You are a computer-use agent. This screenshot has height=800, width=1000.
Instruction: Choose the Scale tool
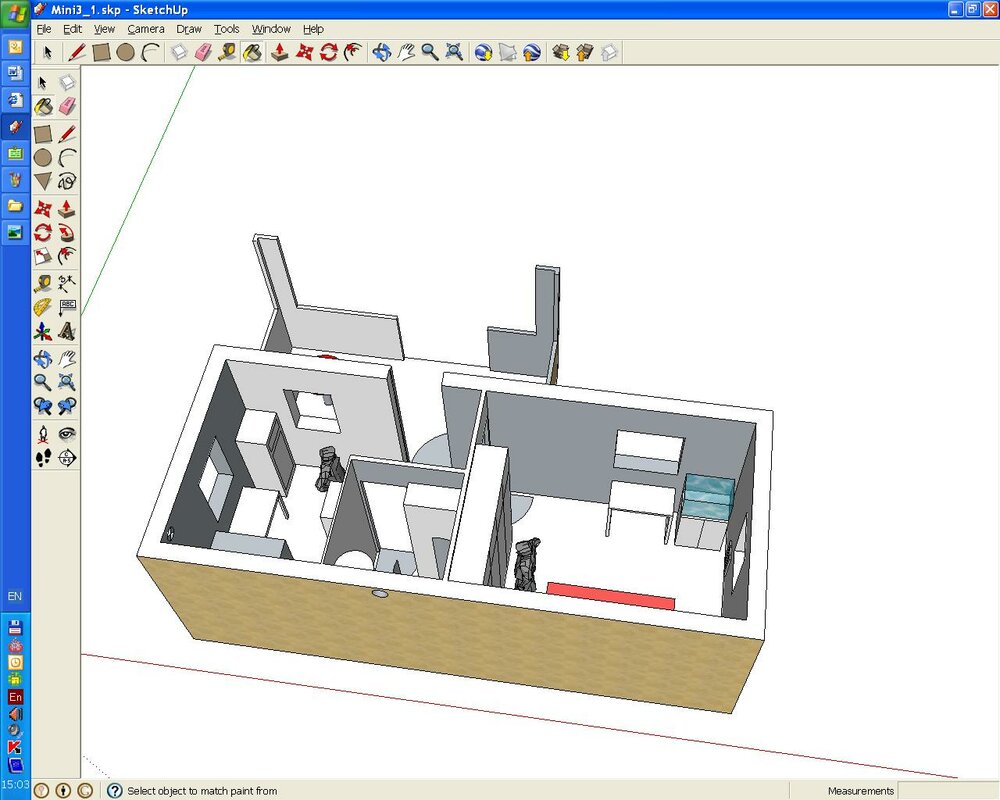pyautogui.click(x=43, y=257)
